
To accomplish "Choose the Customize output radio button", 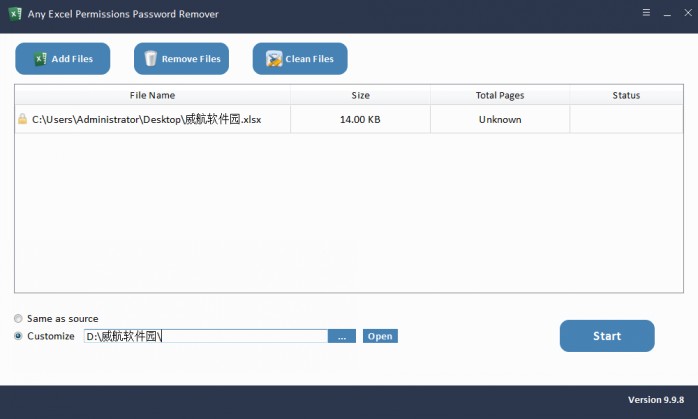I will pos(19,336).
